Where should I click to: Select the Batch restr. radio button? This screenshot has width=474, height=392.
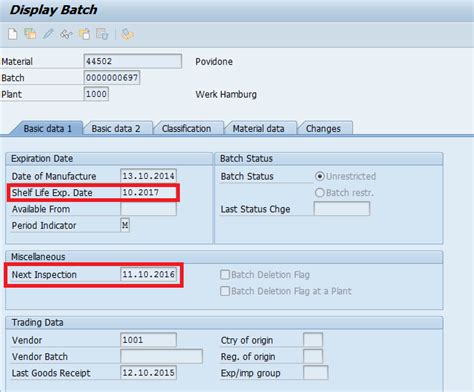(x=320, y=192)
